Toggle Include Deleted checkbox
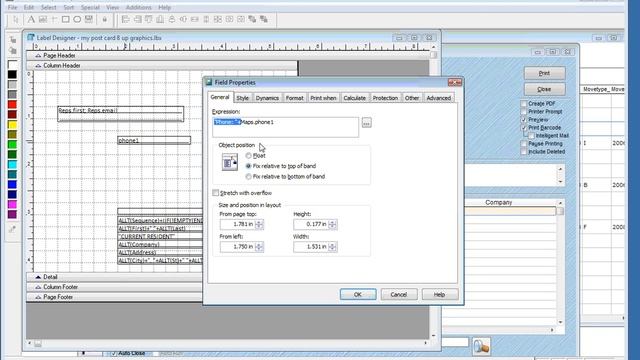 (x=524, y=151)
